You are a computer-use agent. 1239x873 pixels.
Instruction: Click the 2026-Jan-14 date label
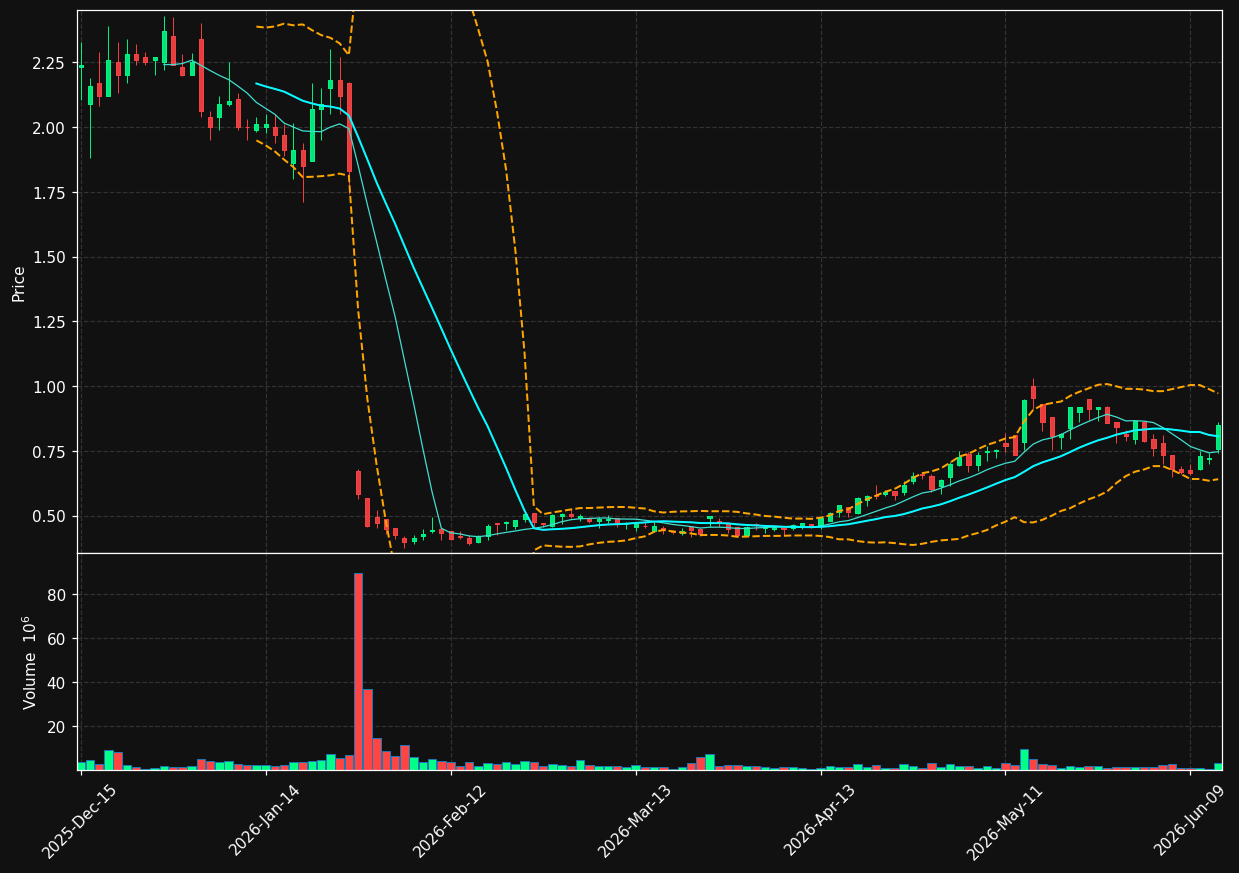click(x=265, y=820)
